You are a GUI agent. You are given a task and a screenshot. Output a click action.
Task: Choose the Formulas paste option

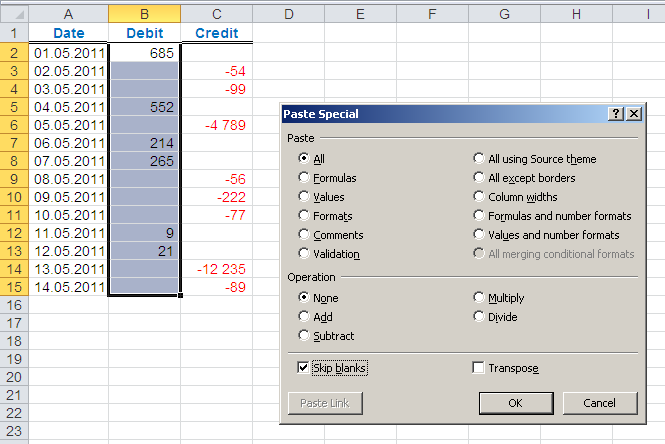pos(304,178)
